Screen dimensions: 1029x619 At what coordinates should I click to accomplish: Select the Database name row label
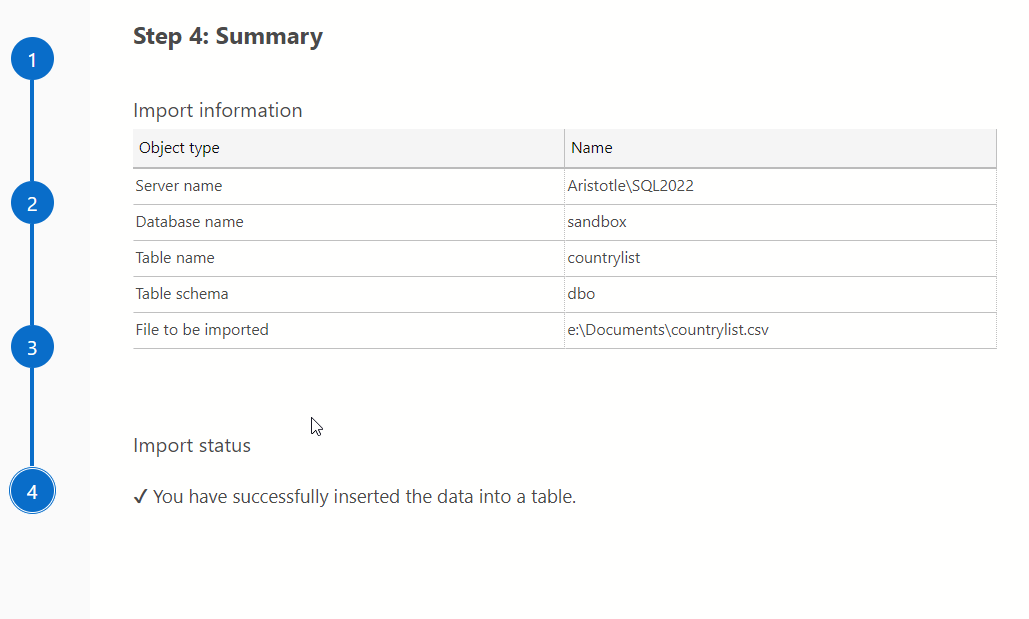(189, 222)
